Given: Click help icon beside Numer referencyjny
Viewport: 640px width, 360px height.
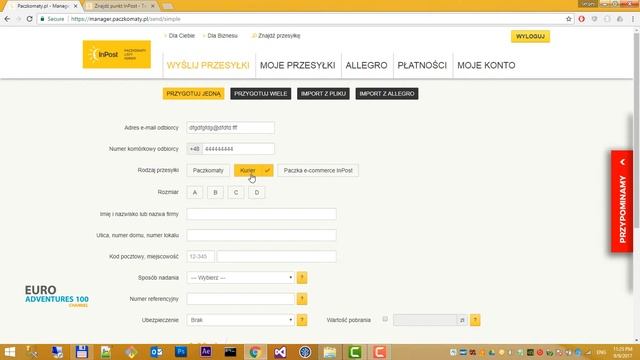Looking at the screenshot, I should pyautogui.click(x=302, y=299).
